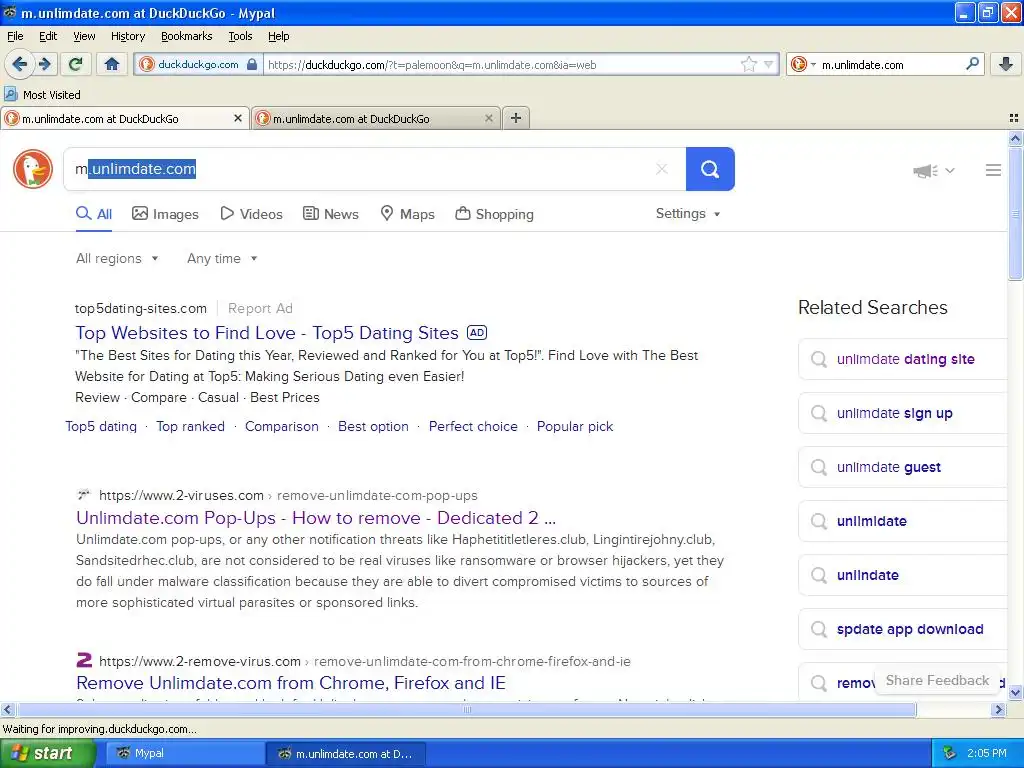Image resolution: width=1024 pixels, height=768 pixels.
Task: Open the address bar history dropdown arrow
Action: pyautogui.click(x=769, y=64)
